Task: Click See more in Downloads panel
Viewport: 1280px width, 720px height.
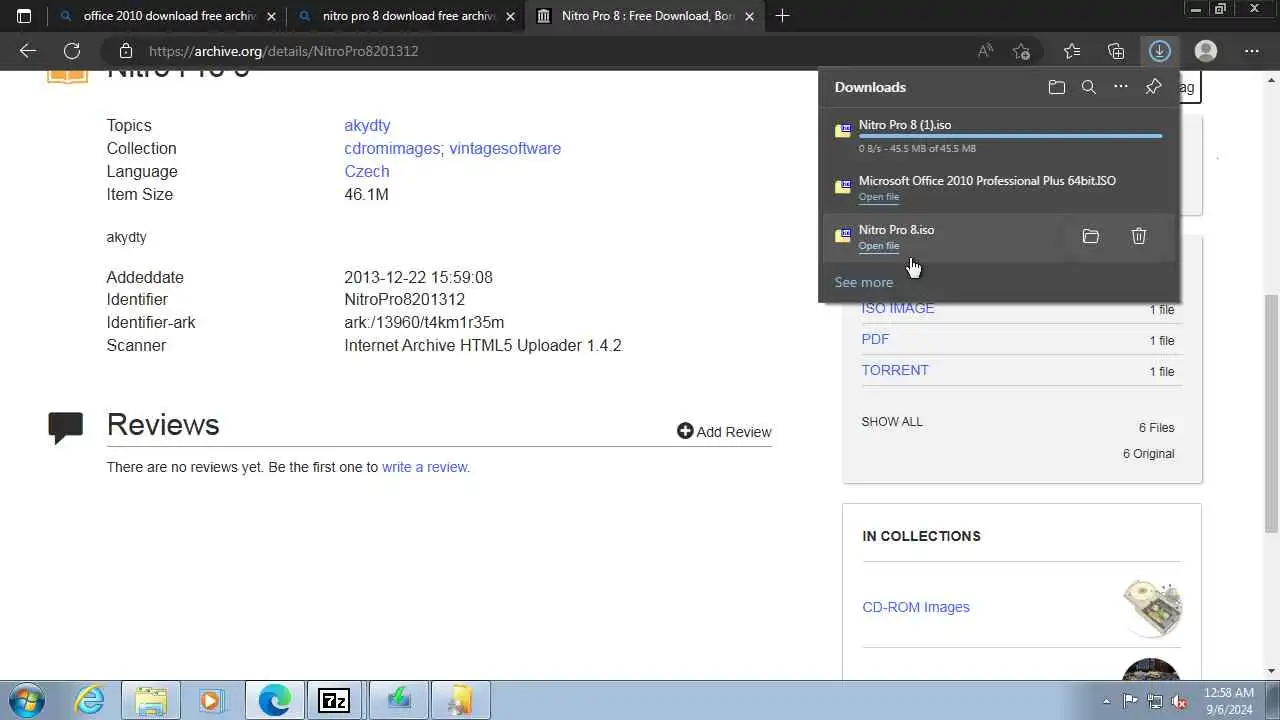Action: (864, 282)
